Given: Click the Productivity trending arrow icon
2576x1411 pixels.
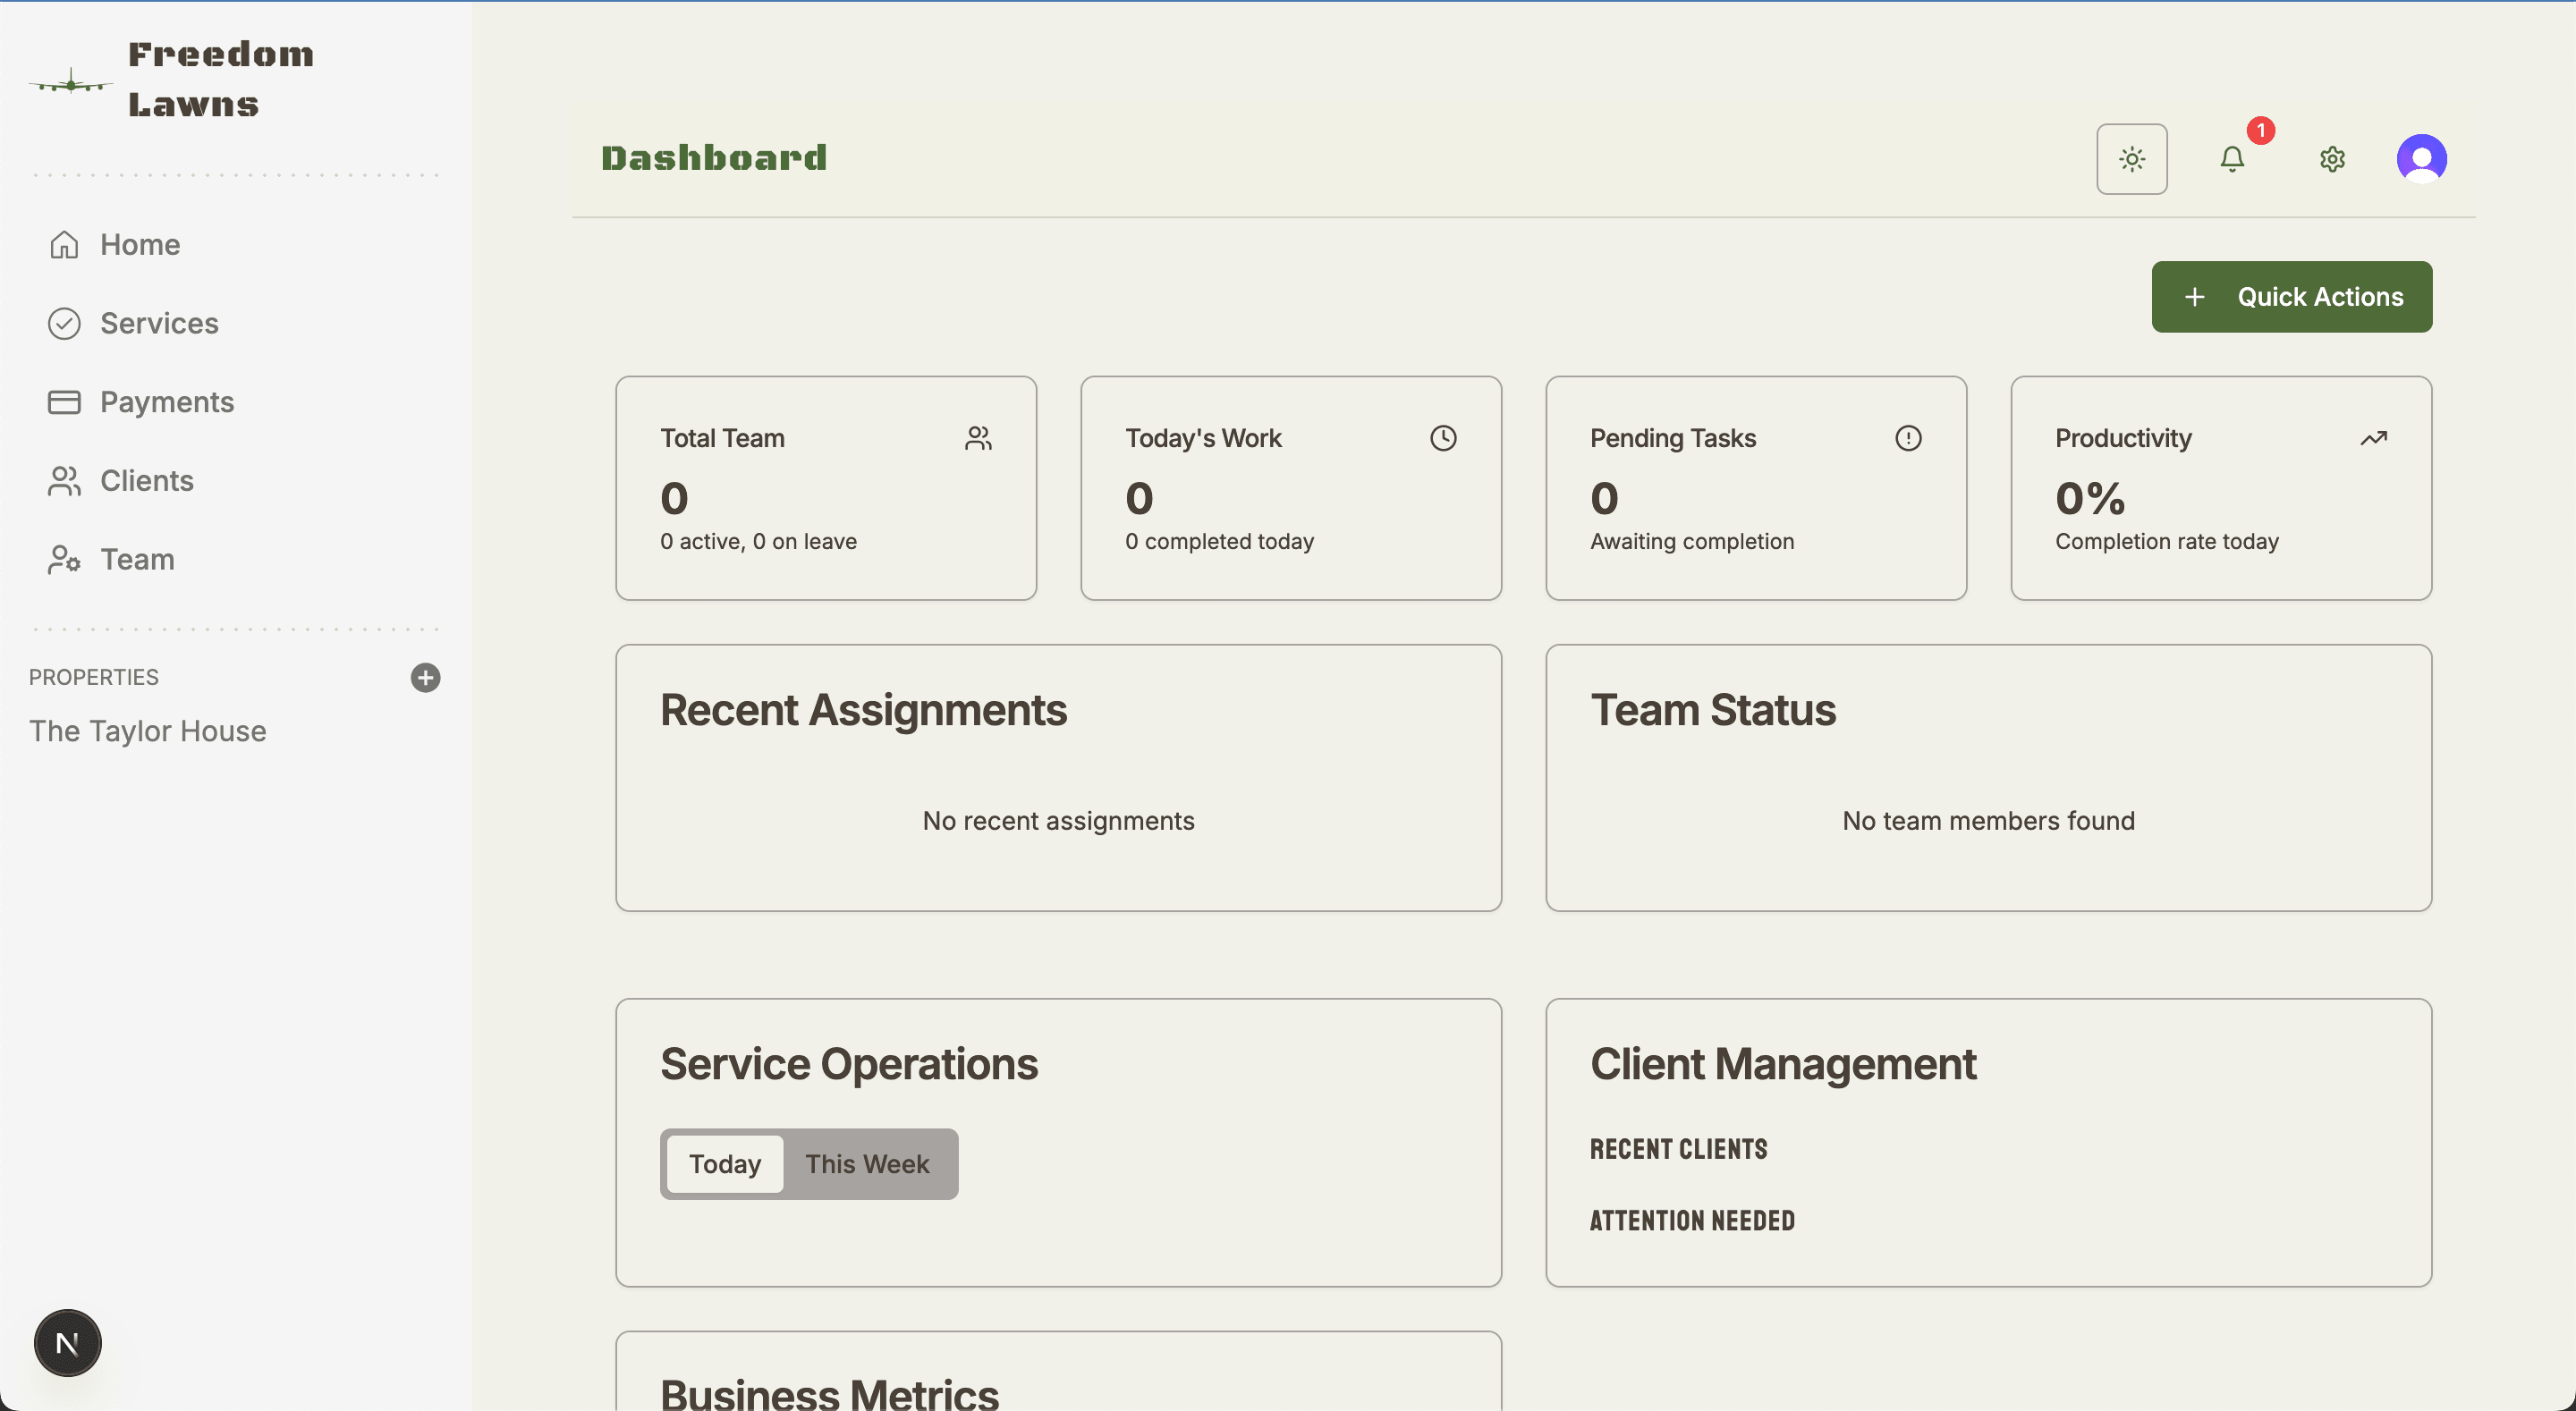Looking at the screenshot, I should click(x=2373, y=438).
